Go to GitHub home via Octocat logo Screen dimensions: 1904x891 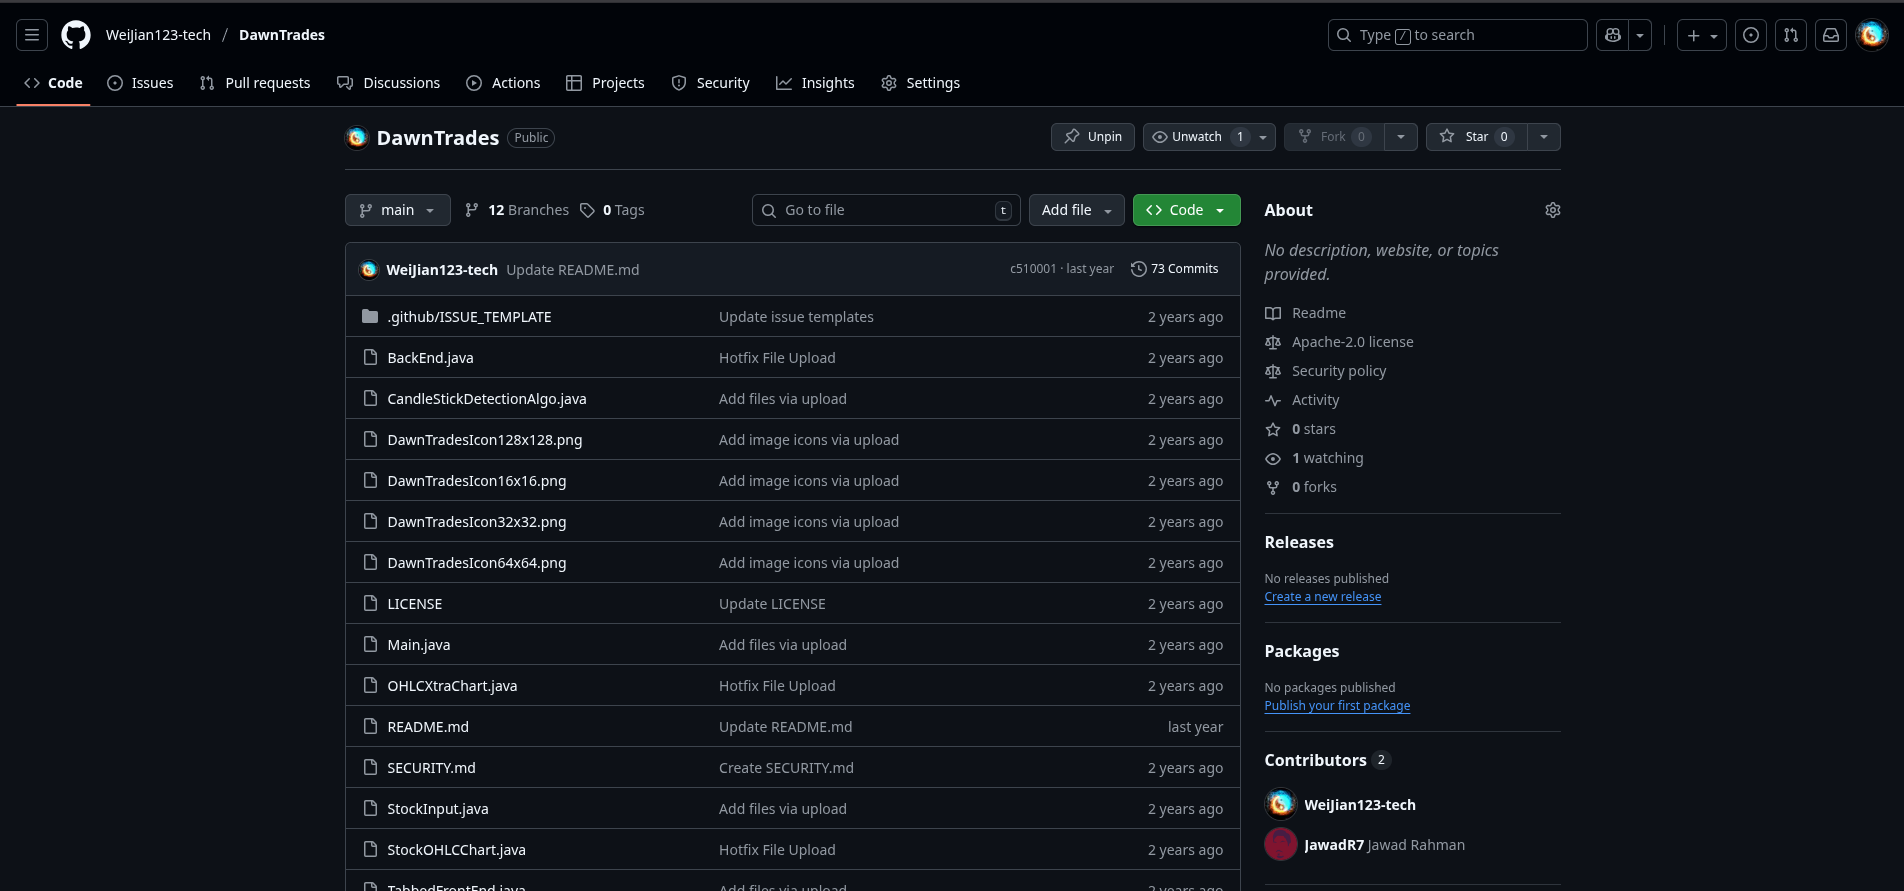pyautogui.click(x=76, y=35)
